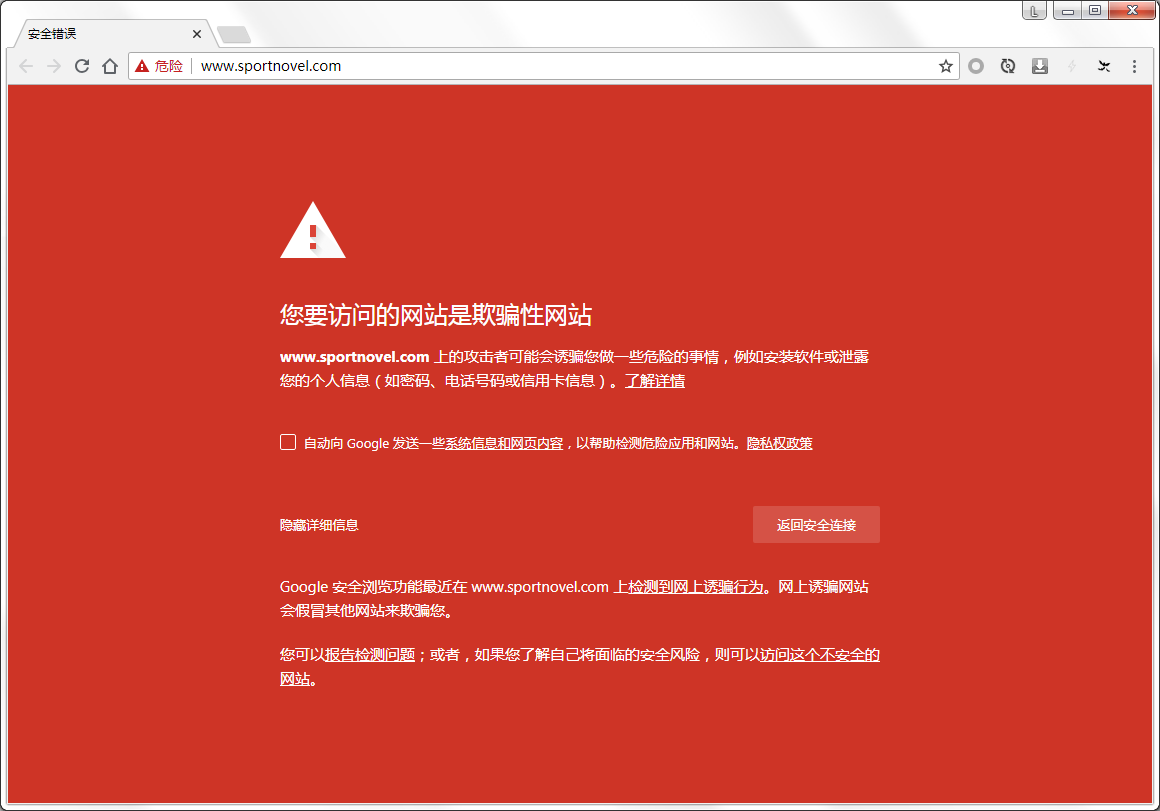Open a new tab button
The image size is (1160, 811).
[235, 34]
